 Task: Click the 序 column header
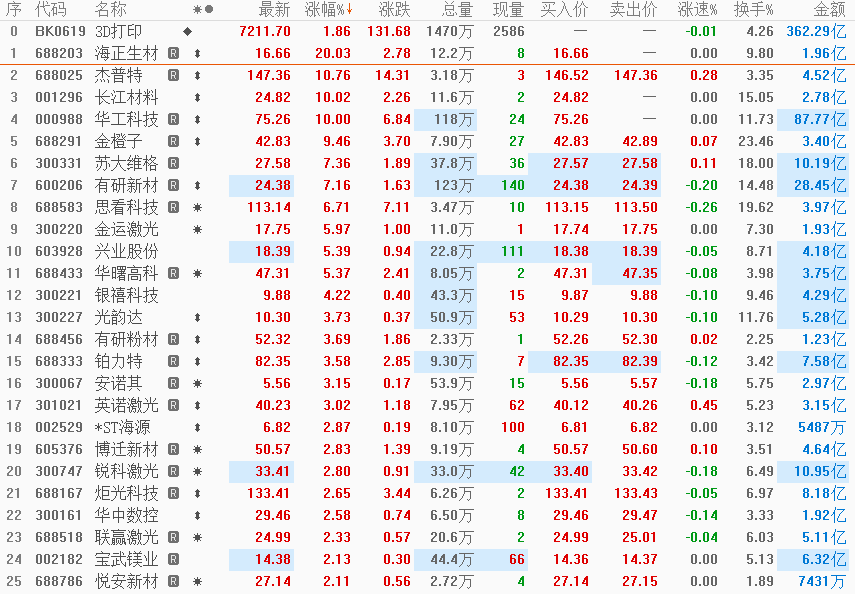[14, 9]
